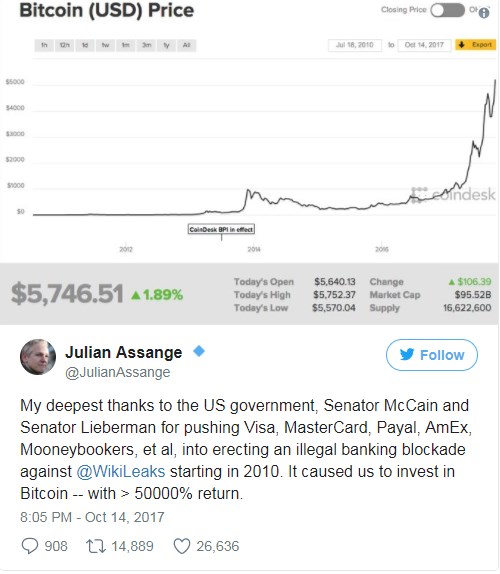The image size is (500, 574).
Task: Open the end date field Oct 14, 2017
Action: click(x=424, y=45)
